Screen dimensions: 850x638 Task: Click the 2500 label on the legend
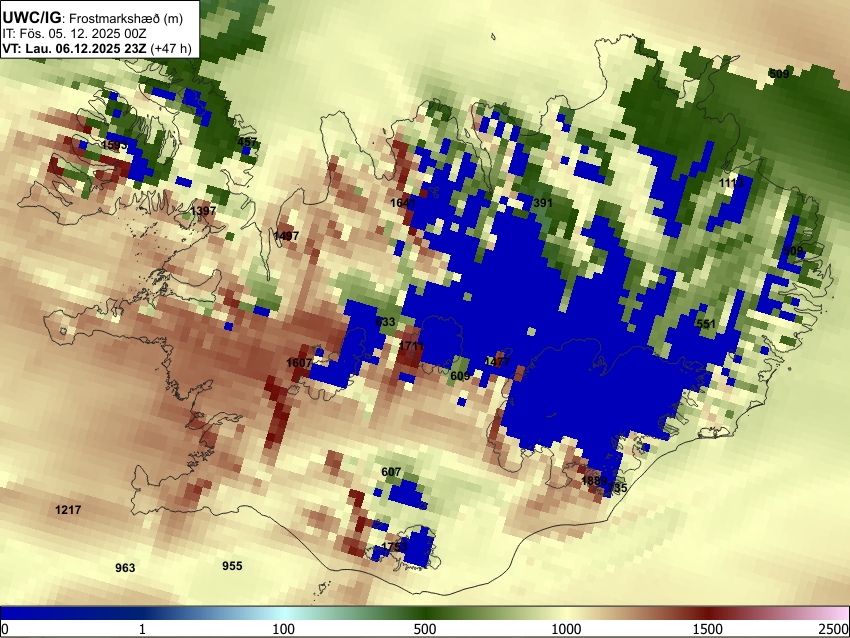coord(834,629)
